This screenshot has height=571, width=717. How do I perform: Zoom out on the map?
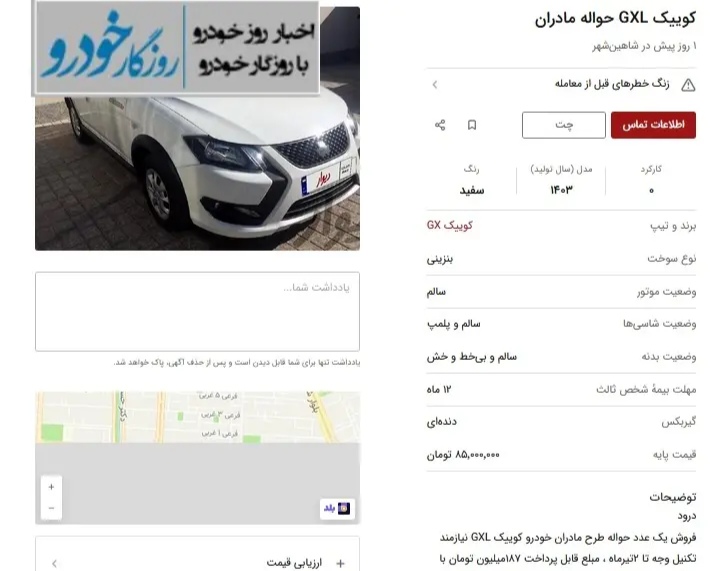51,508
